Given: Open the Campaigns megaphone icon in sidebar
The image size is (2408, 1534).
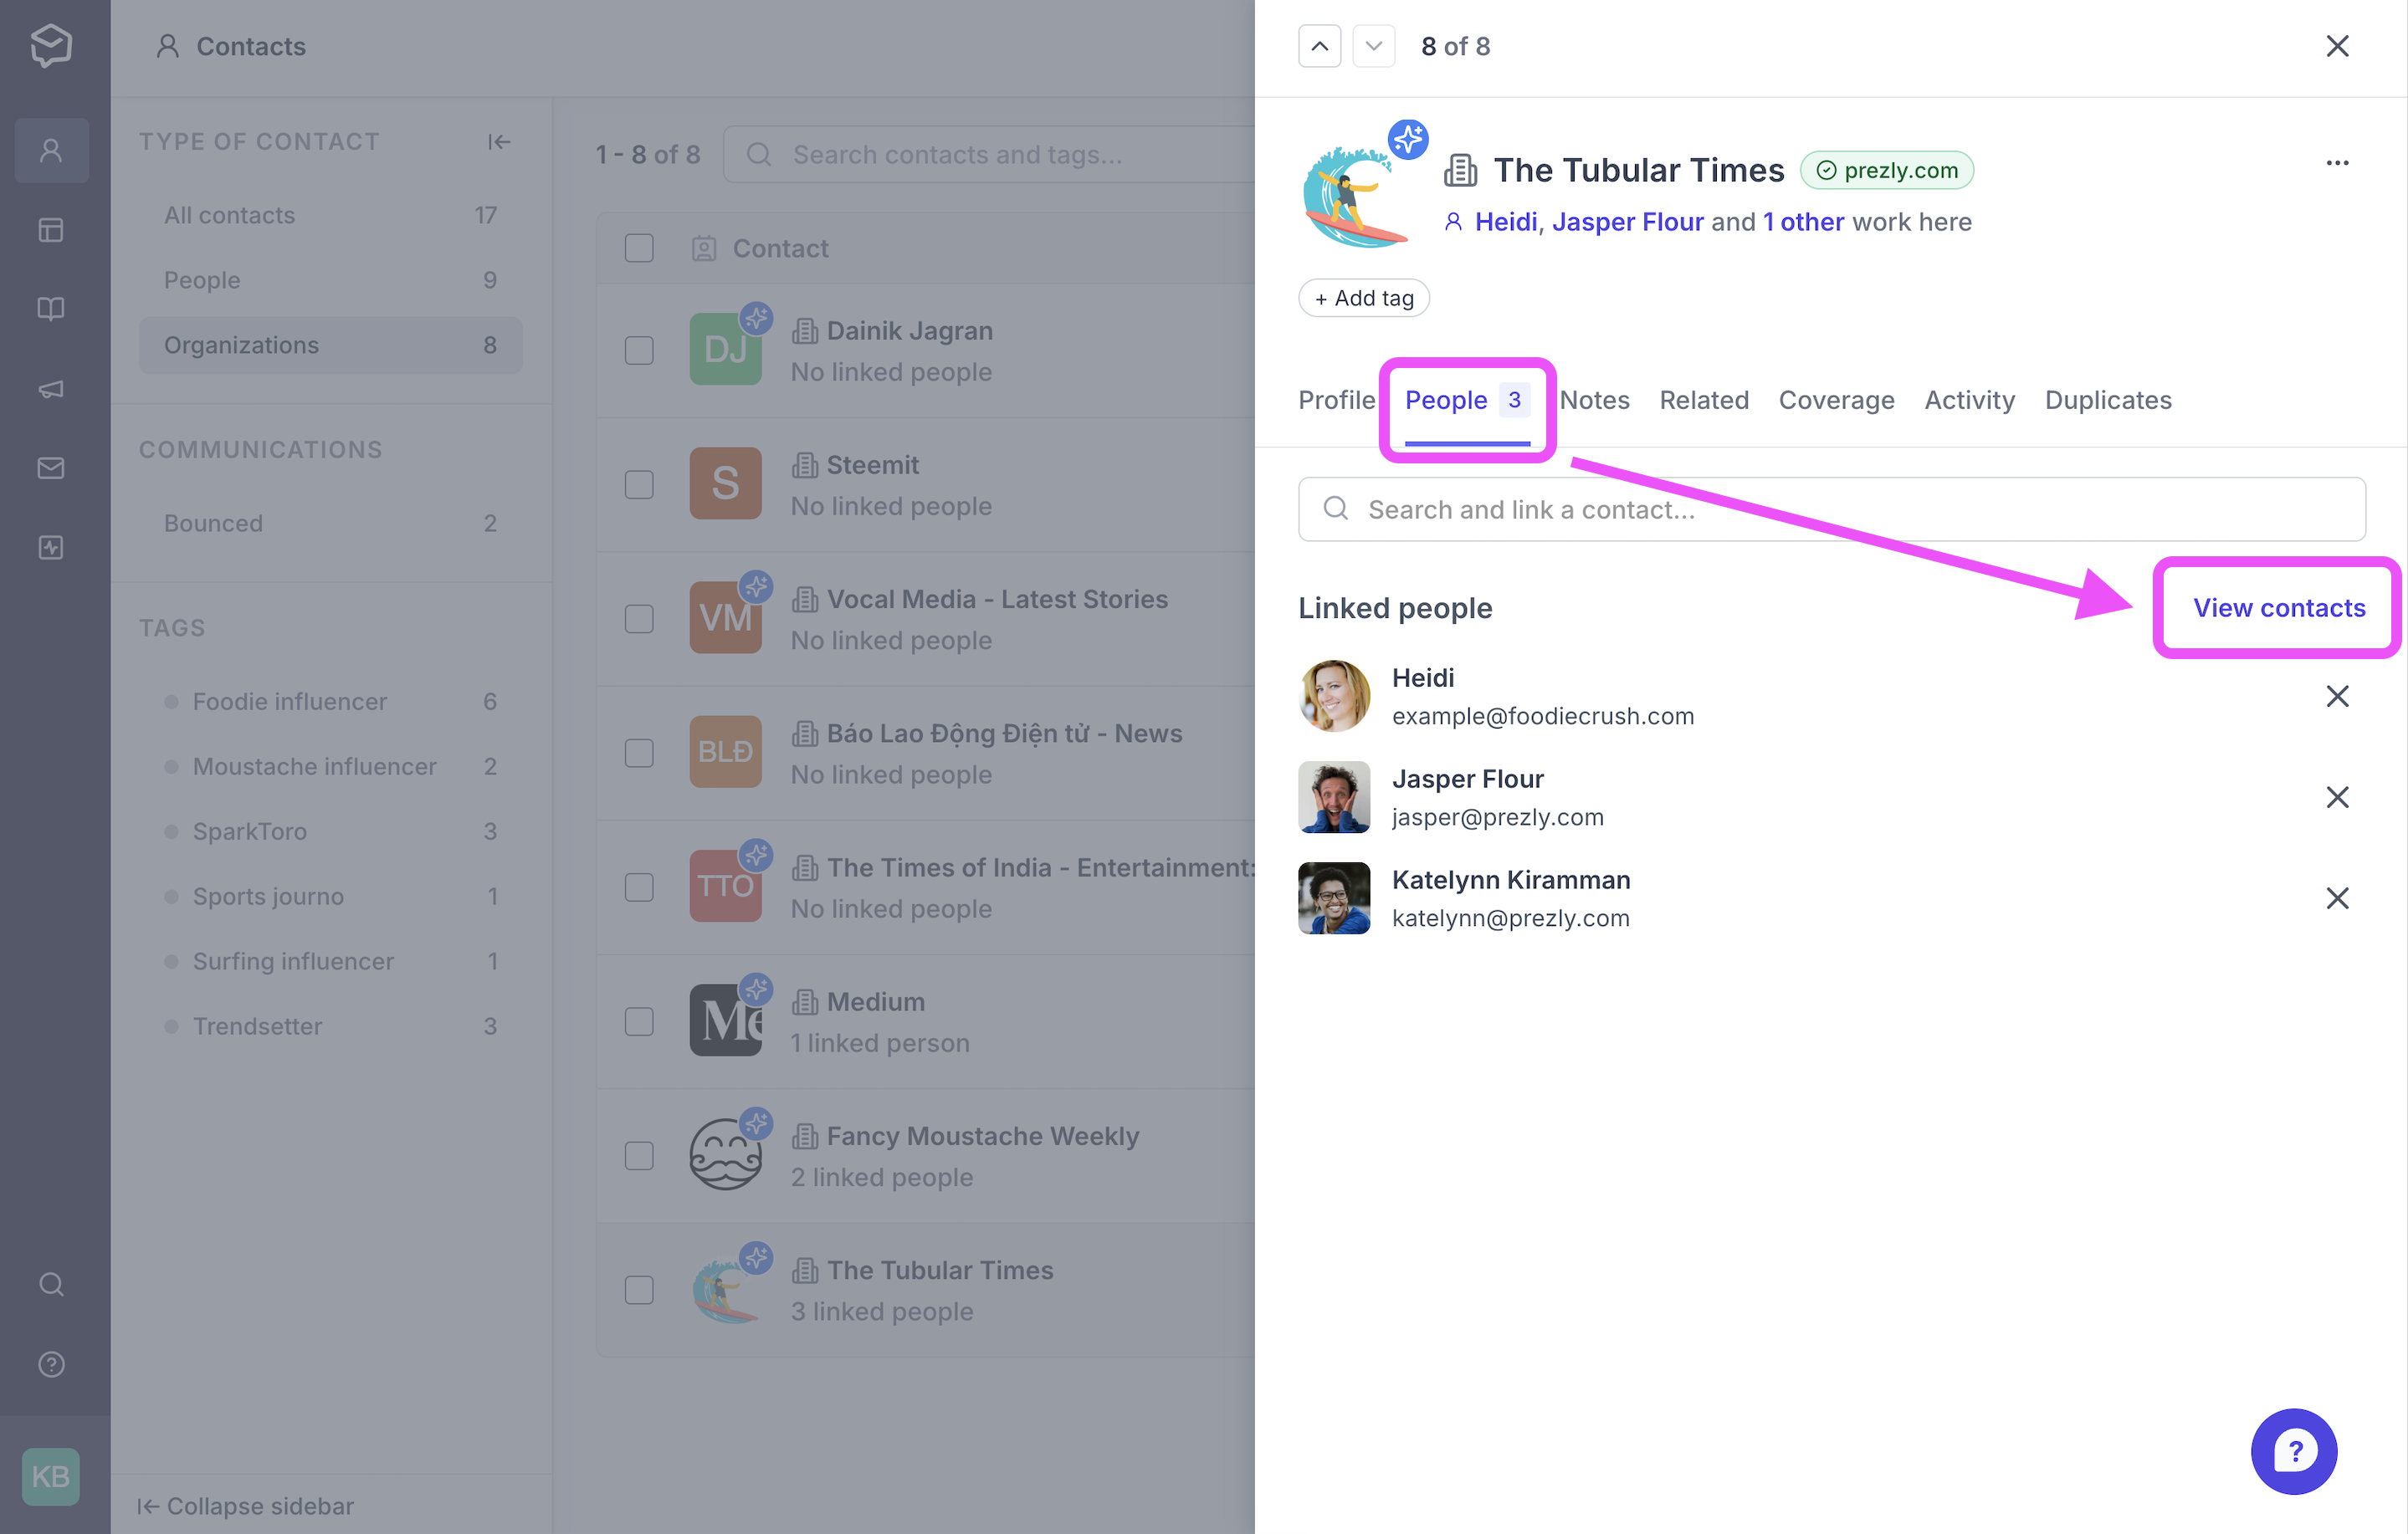Looking at the screenshot, I should (x=51, y=389).
